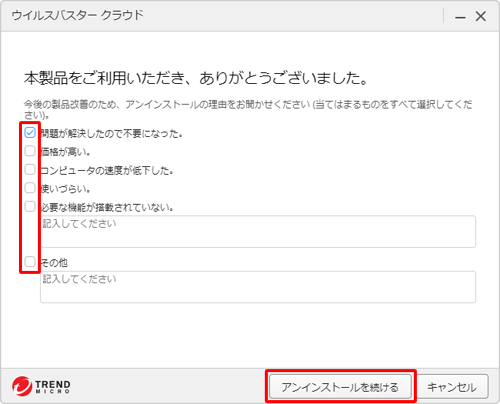Focus the text box under '必要な機能が搭載されていない'
Image resolution: width=500 pixels, height=404 pixels.
coord(258,232)
